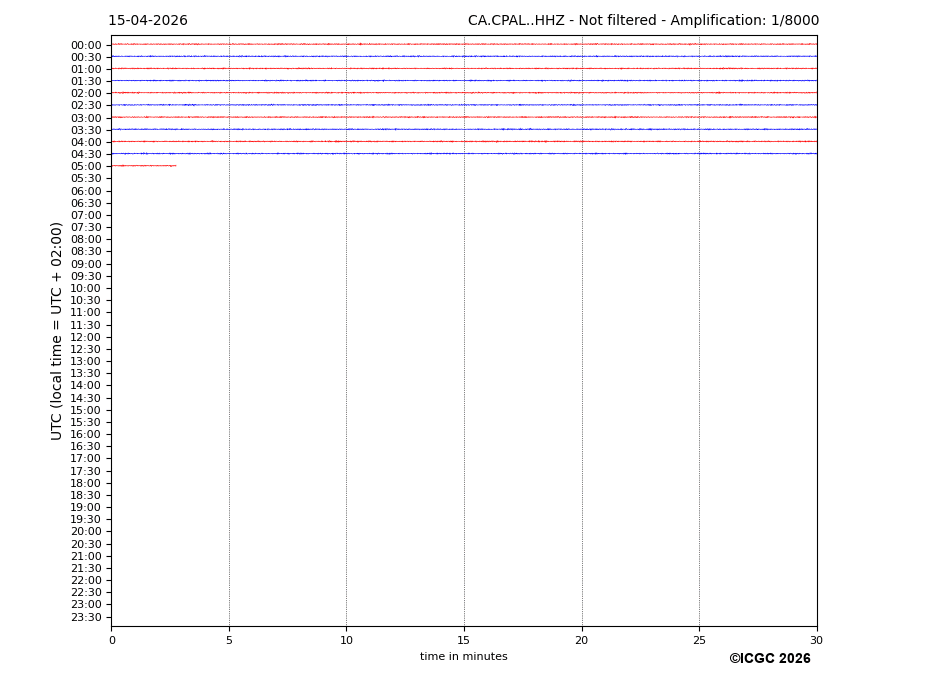Click the 30 minute tick label
This screenshot has width=927, height=696.
pyautogui.click(x=816, y=640)
